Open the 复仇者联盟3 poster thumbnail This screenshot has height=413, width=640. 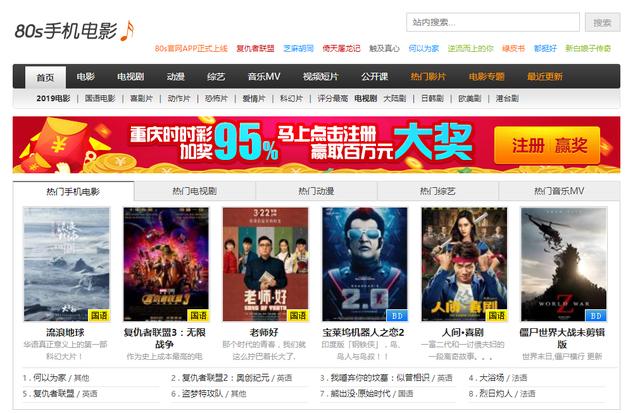coord(166,264)
